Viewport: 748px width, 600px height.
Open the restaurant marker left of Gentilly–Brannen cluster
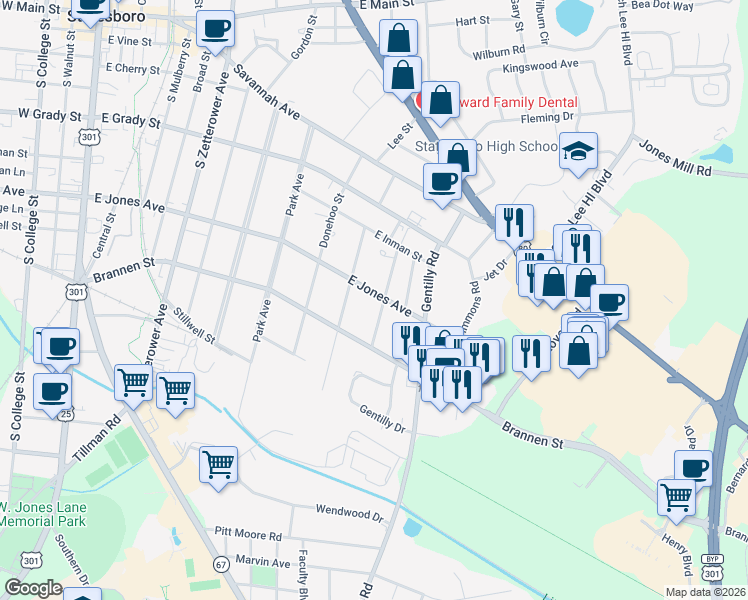411,337
